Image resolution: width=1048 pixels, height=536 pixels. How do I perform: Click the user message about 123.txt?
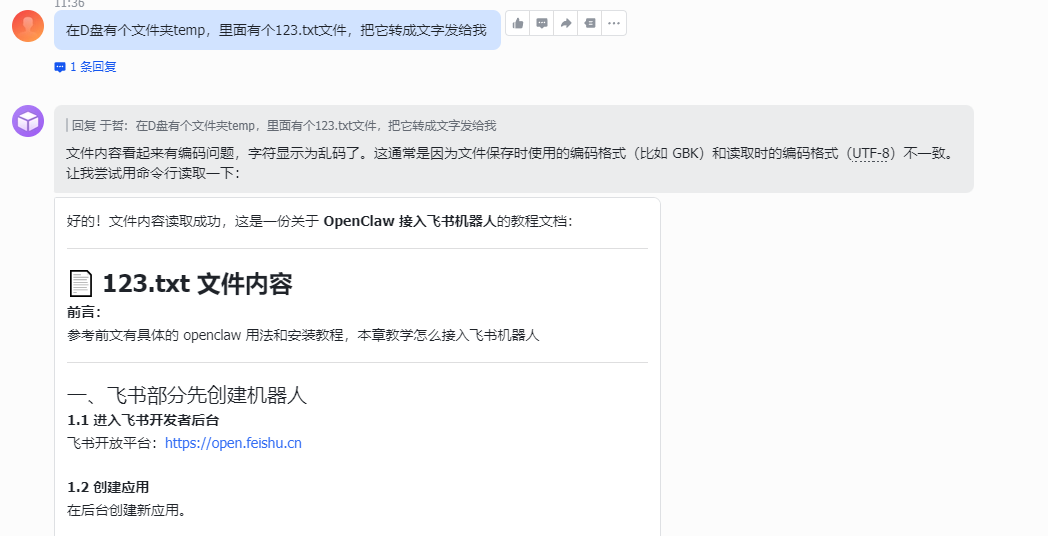[x=277, y=30]
